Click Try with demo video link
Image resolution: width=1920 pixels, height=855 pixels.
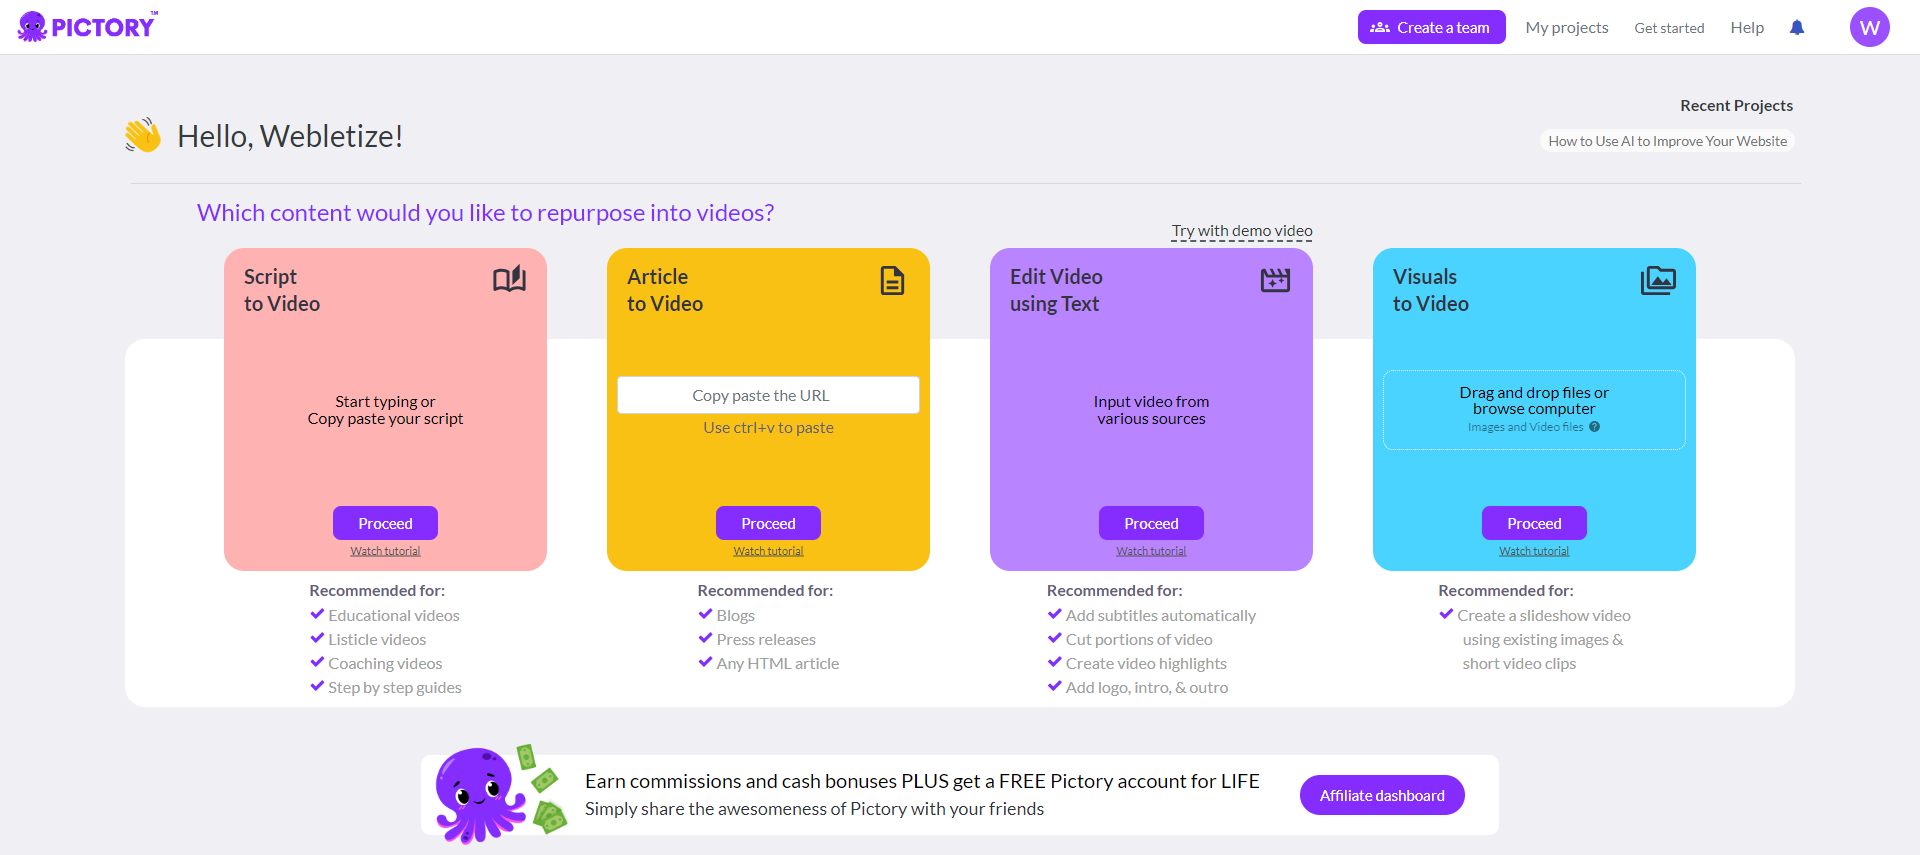1242,231
